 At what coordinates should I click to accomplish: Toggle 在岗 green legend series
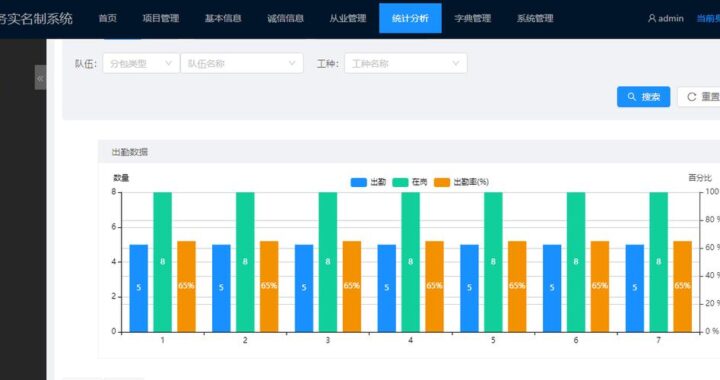click(410, 182)
